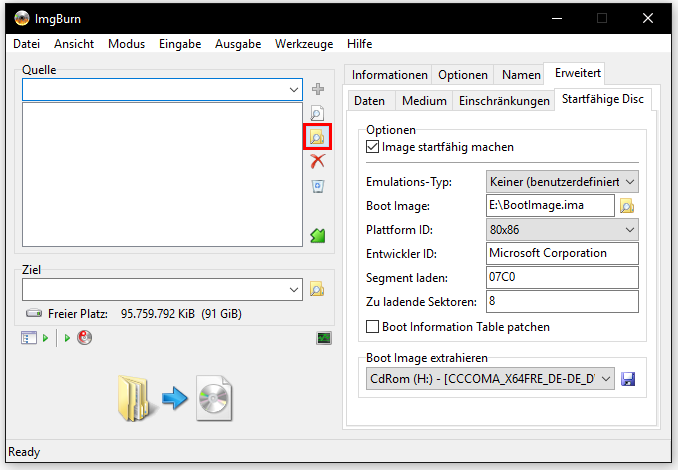Open the Ausgabe menu
678x470 pixels.
point(238,44)
